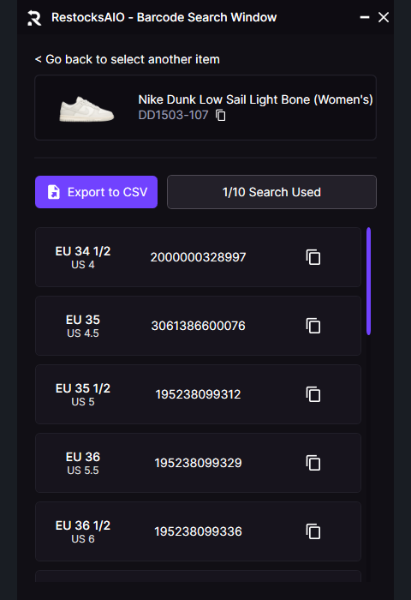Click the CSV file icon in the Export button
The width and height of the screenshot is (411, 600).
[54, 192]
